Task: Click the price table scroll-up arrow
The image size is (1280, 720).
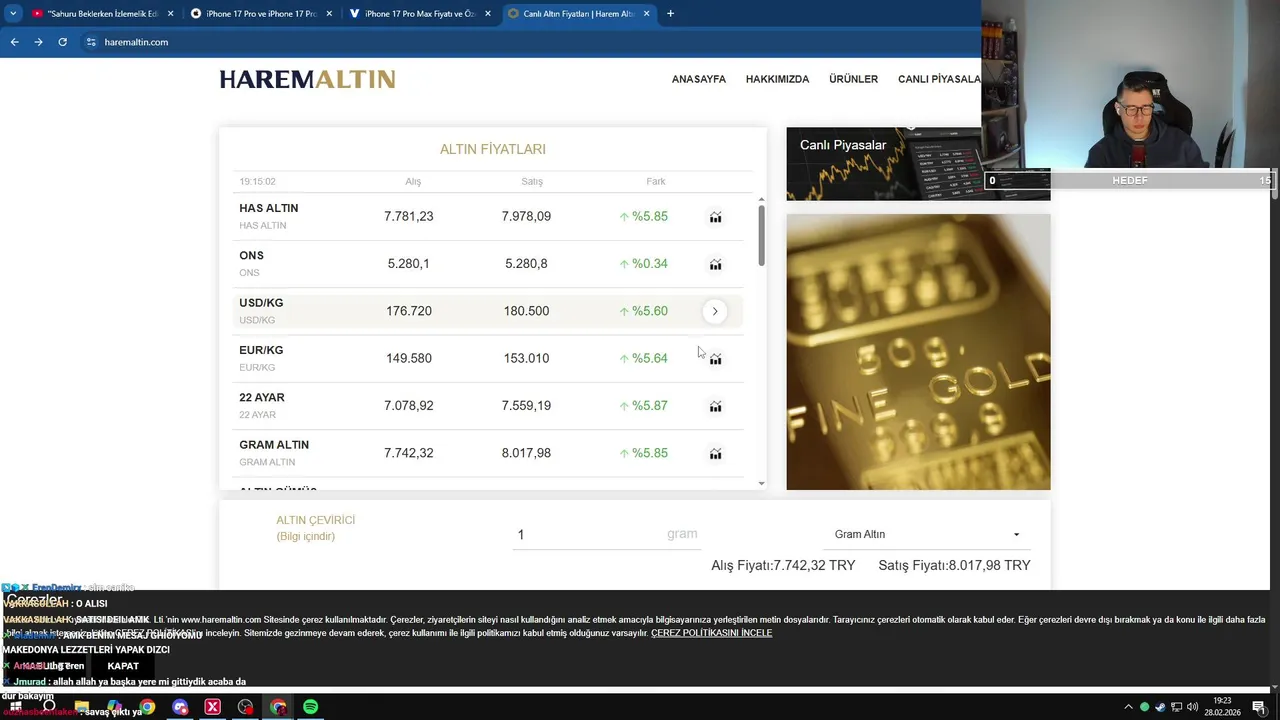Action: pos(761,199)
